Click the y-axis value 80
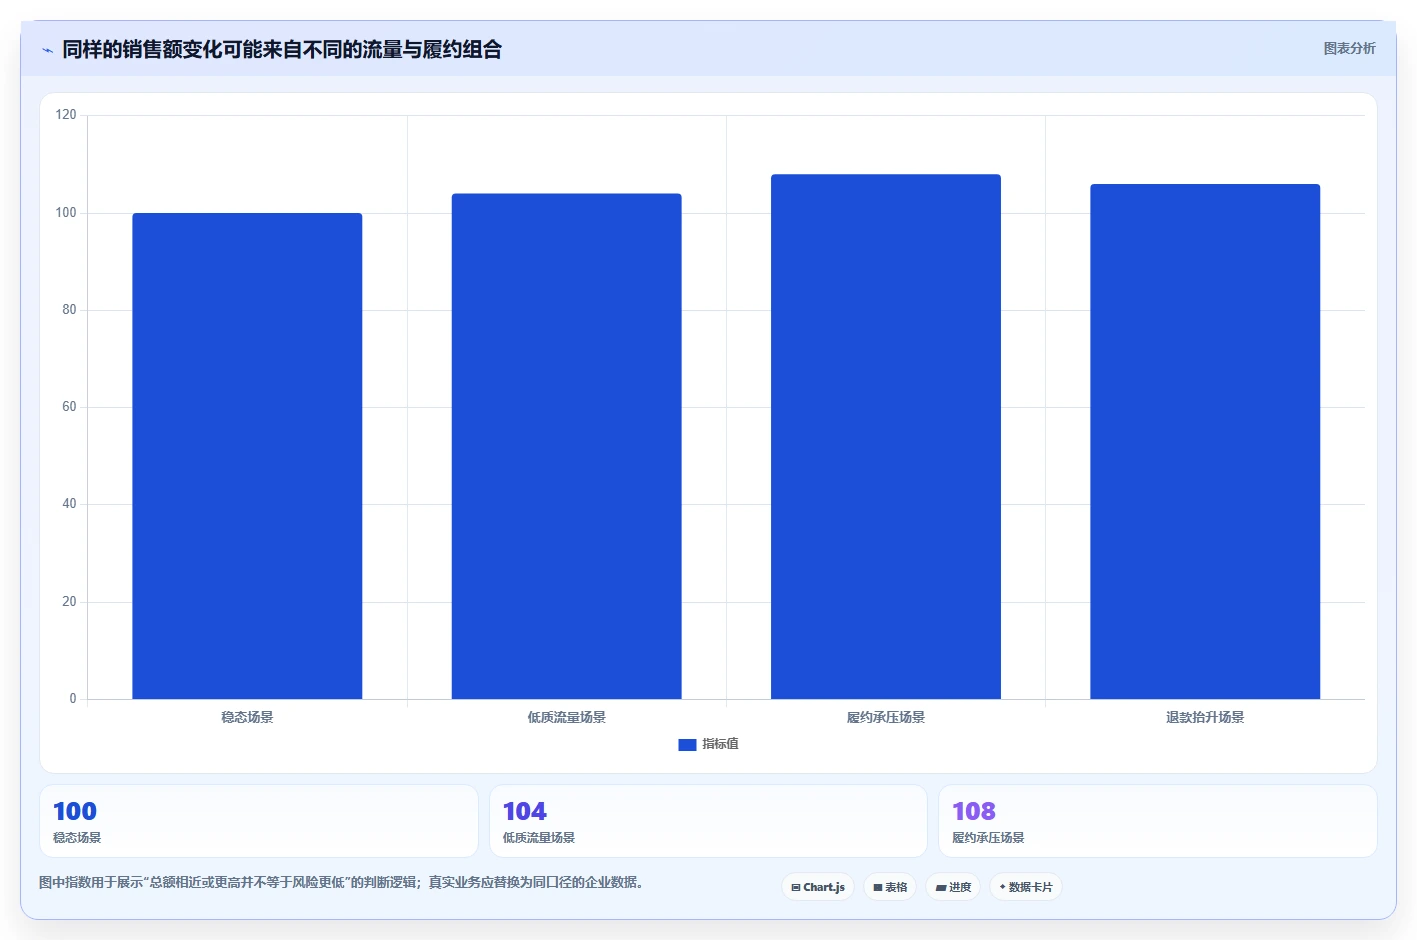The width and height of the screenshot is (1417, 940). click(69, 310)
